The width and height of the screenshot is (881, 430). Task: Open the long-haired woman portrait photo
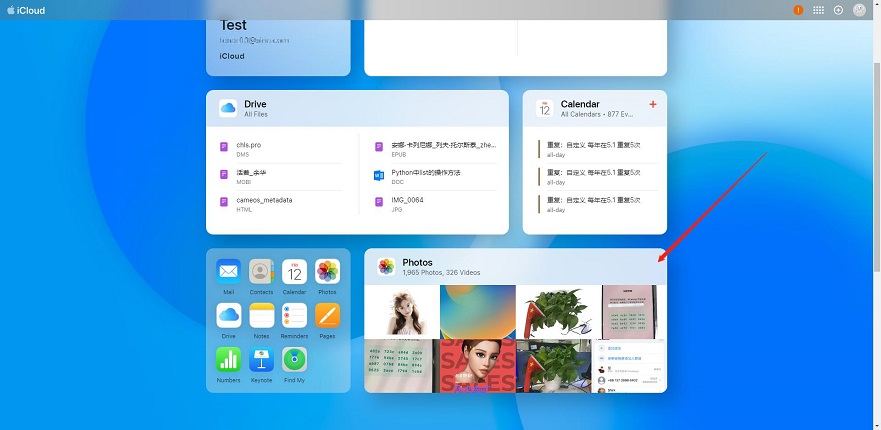click(402, 311)
